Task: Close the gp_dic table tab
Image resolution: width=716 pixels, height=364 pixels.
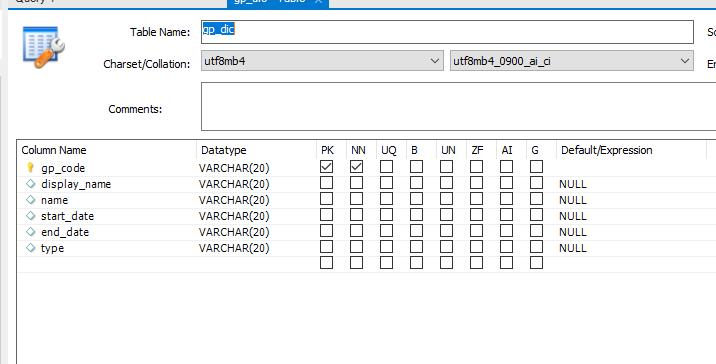Action: 319,1
